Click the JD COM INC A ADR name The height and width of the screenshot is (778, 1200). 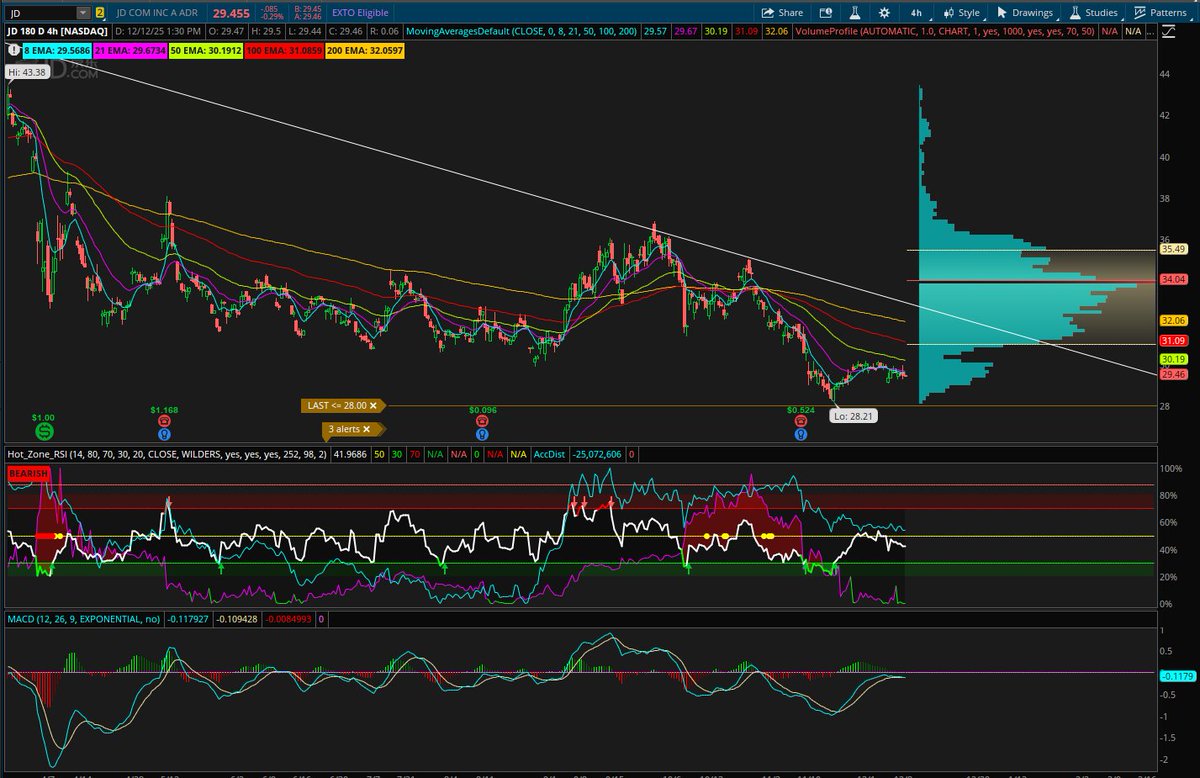[158, 14]
